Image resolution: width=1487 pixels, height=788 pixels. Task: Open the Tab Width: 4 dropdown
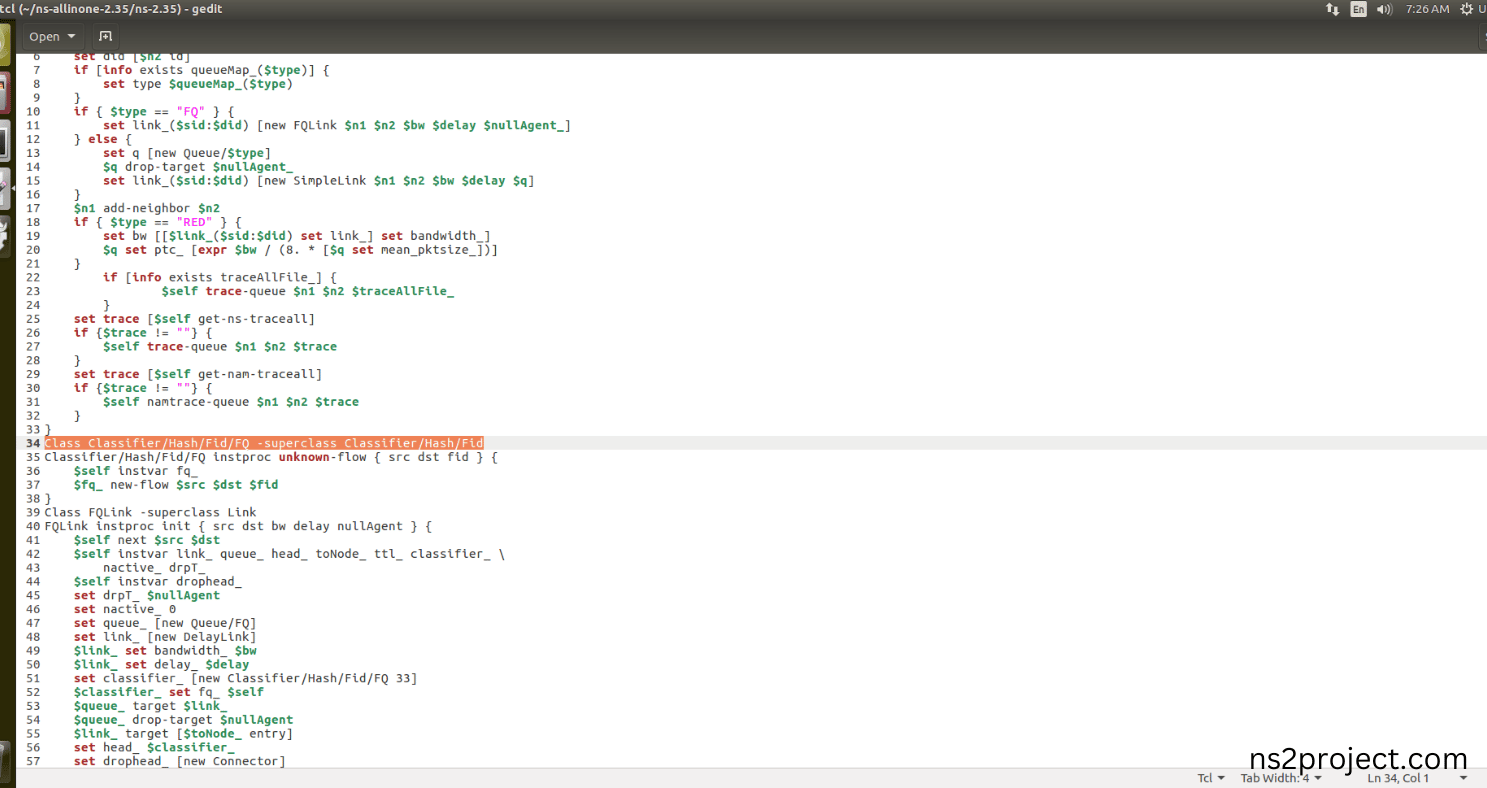coord(1281,778)
